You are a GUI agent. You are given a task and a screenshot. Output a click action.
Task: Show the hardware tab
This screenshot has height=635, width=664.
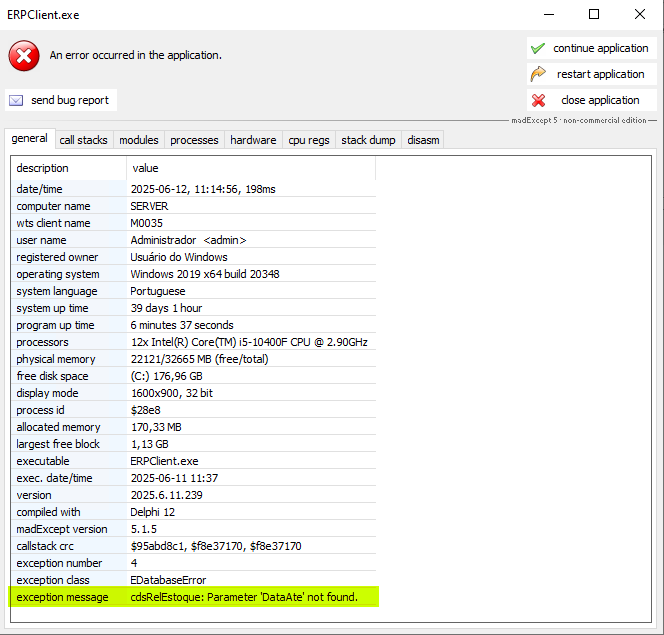point(253,140)
